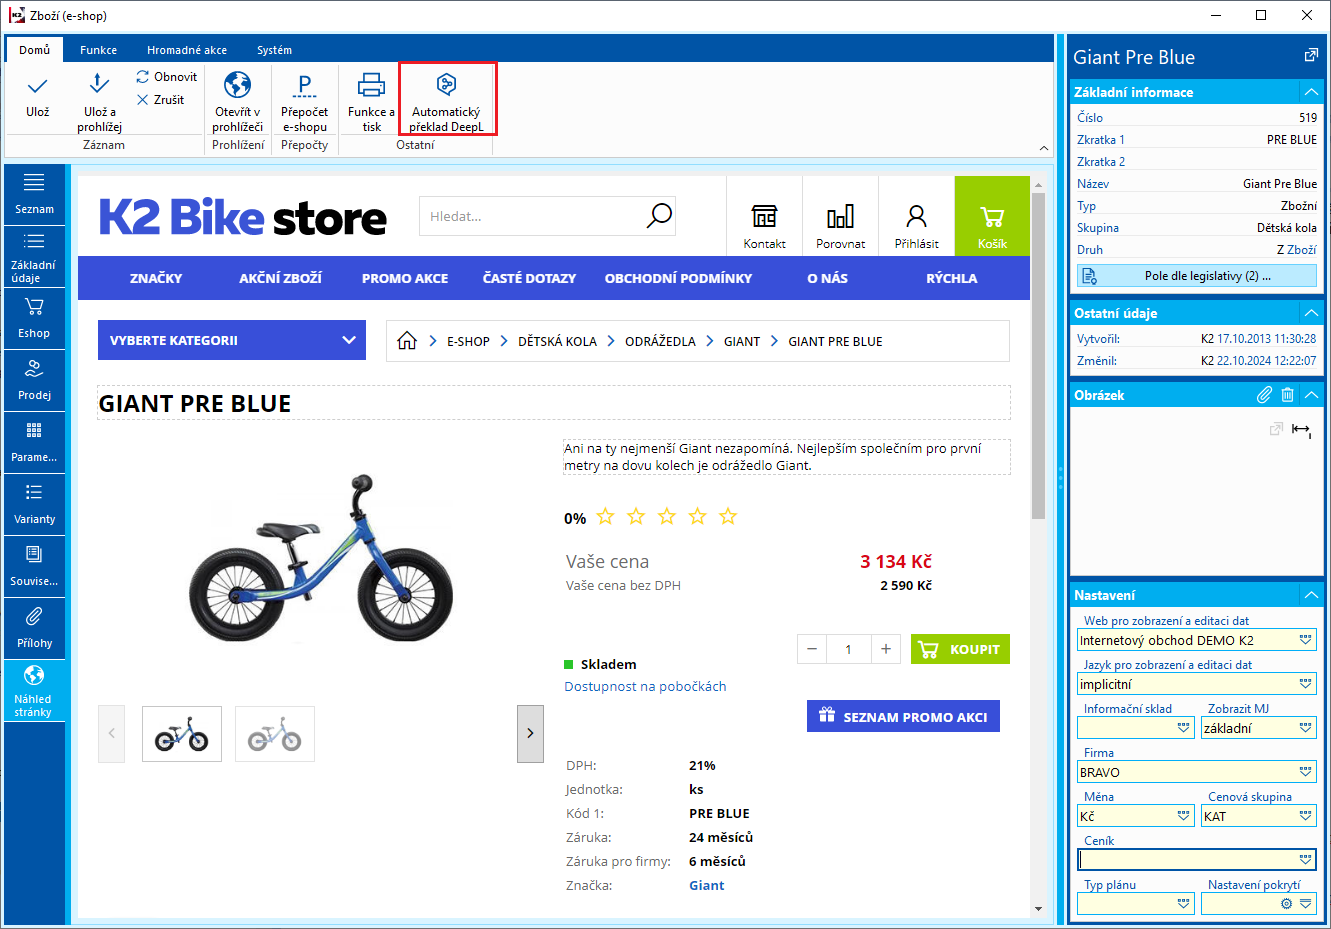Open the Informační sklad dropdown
Image resolution: width=1331 pixels, height=929 pixels.
click(1184, 728)
